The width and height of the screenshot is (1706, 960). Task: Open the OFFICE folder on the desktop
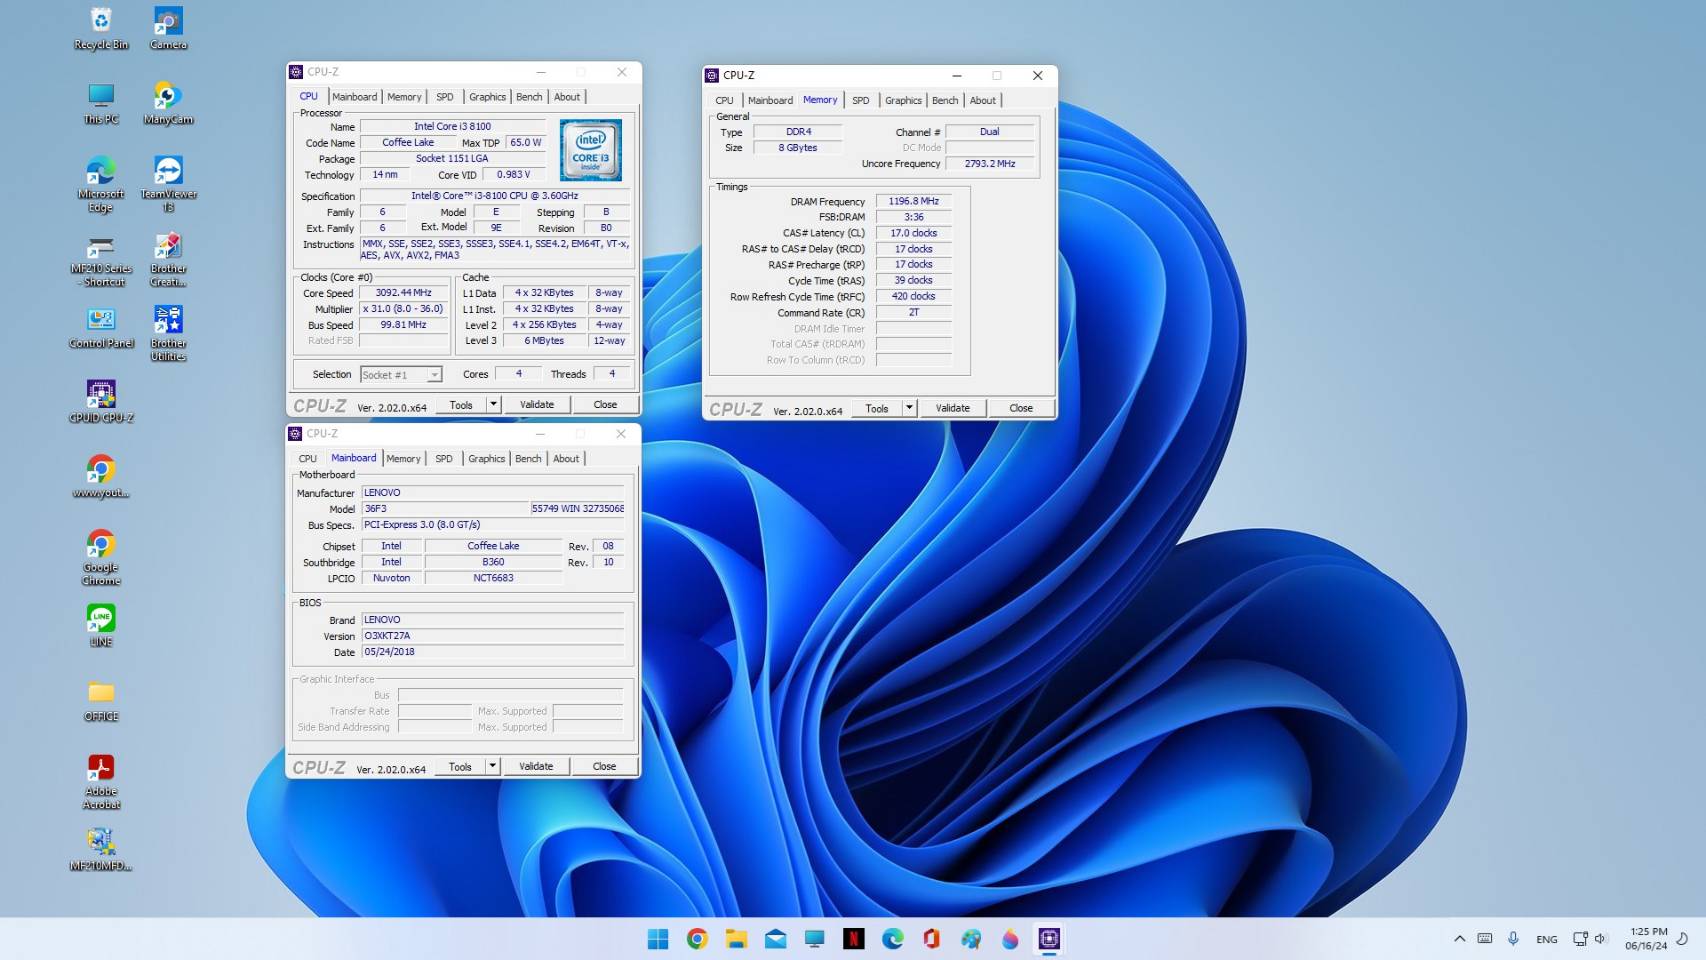point(101,700)
